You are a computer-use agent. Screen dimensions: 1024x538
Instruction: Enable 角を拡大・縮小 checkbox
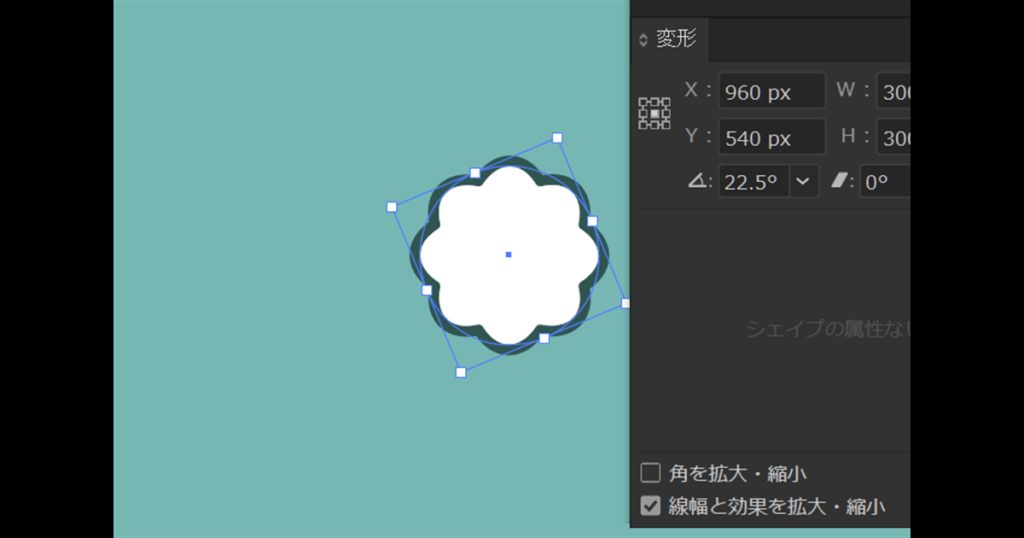pyautogui.click(x=651, y=473)
